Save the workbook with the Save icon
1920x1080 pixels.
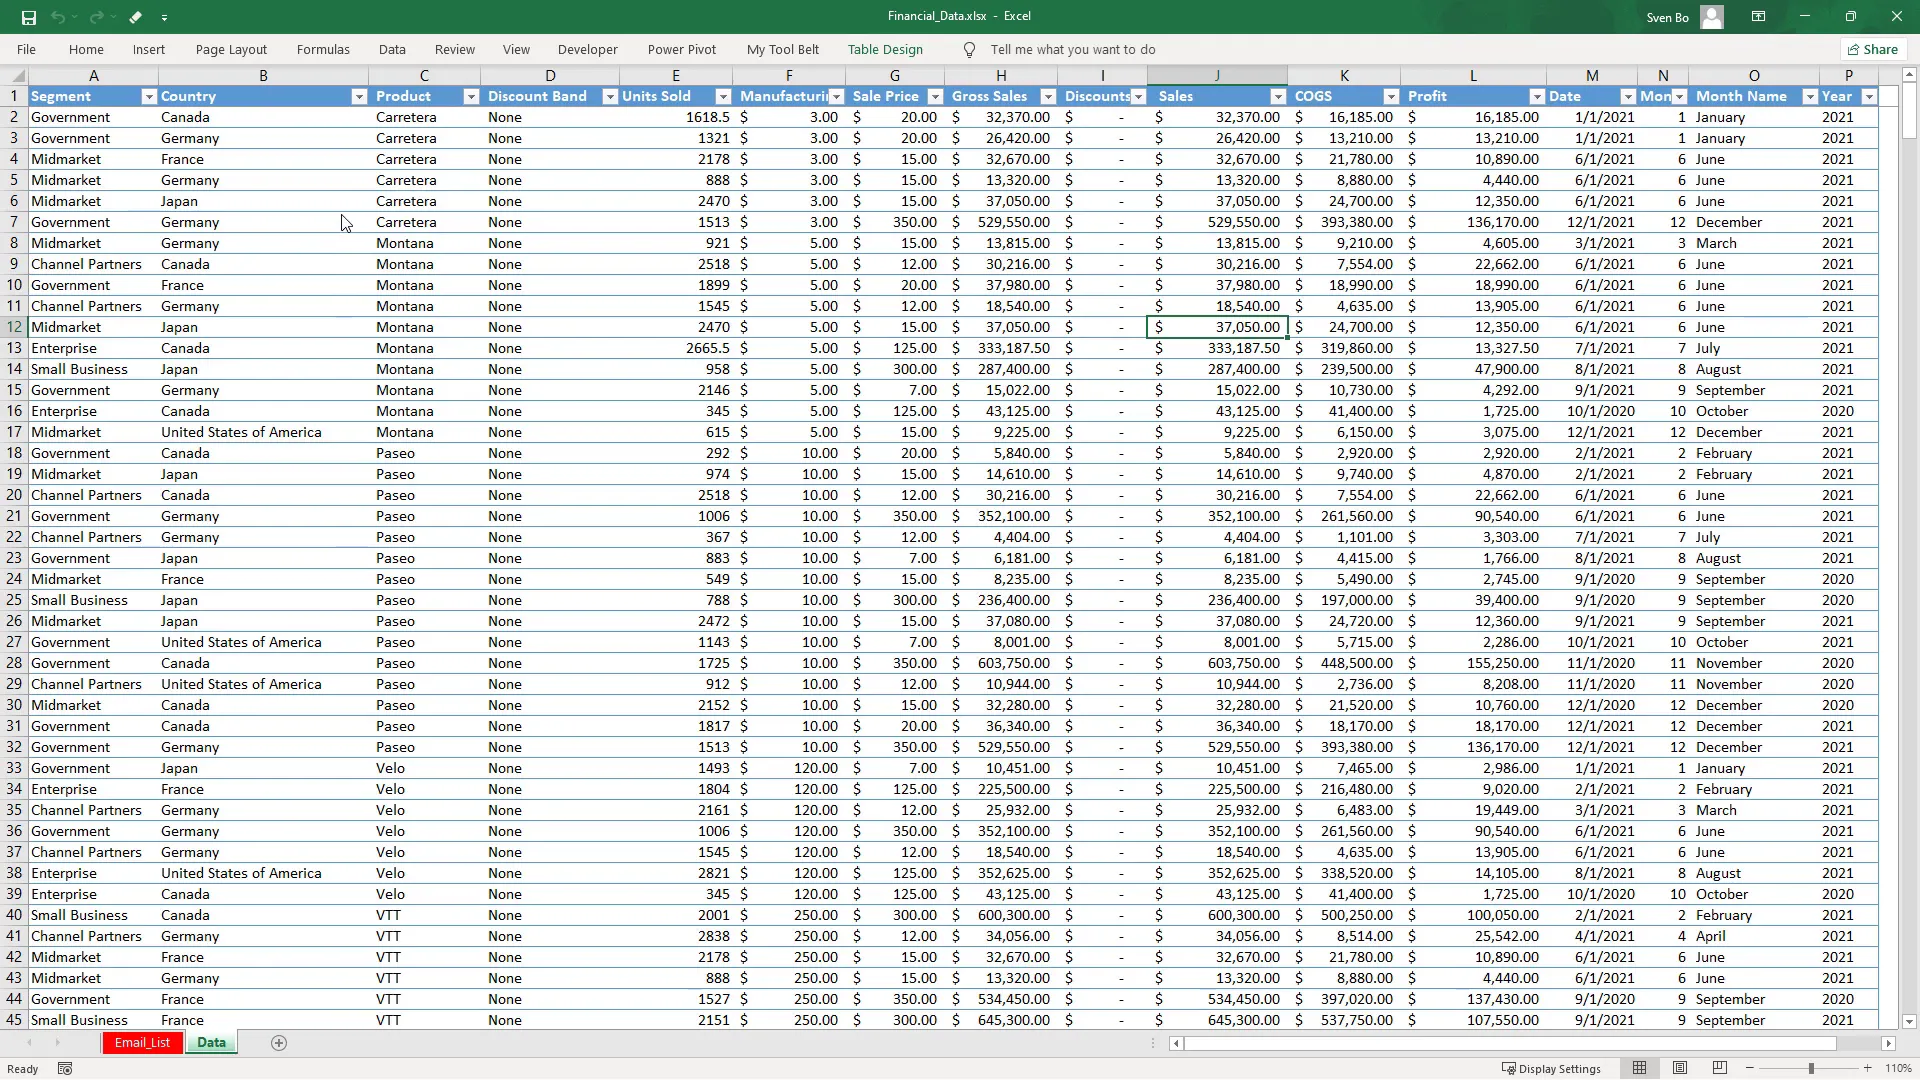tap(28, 17)
